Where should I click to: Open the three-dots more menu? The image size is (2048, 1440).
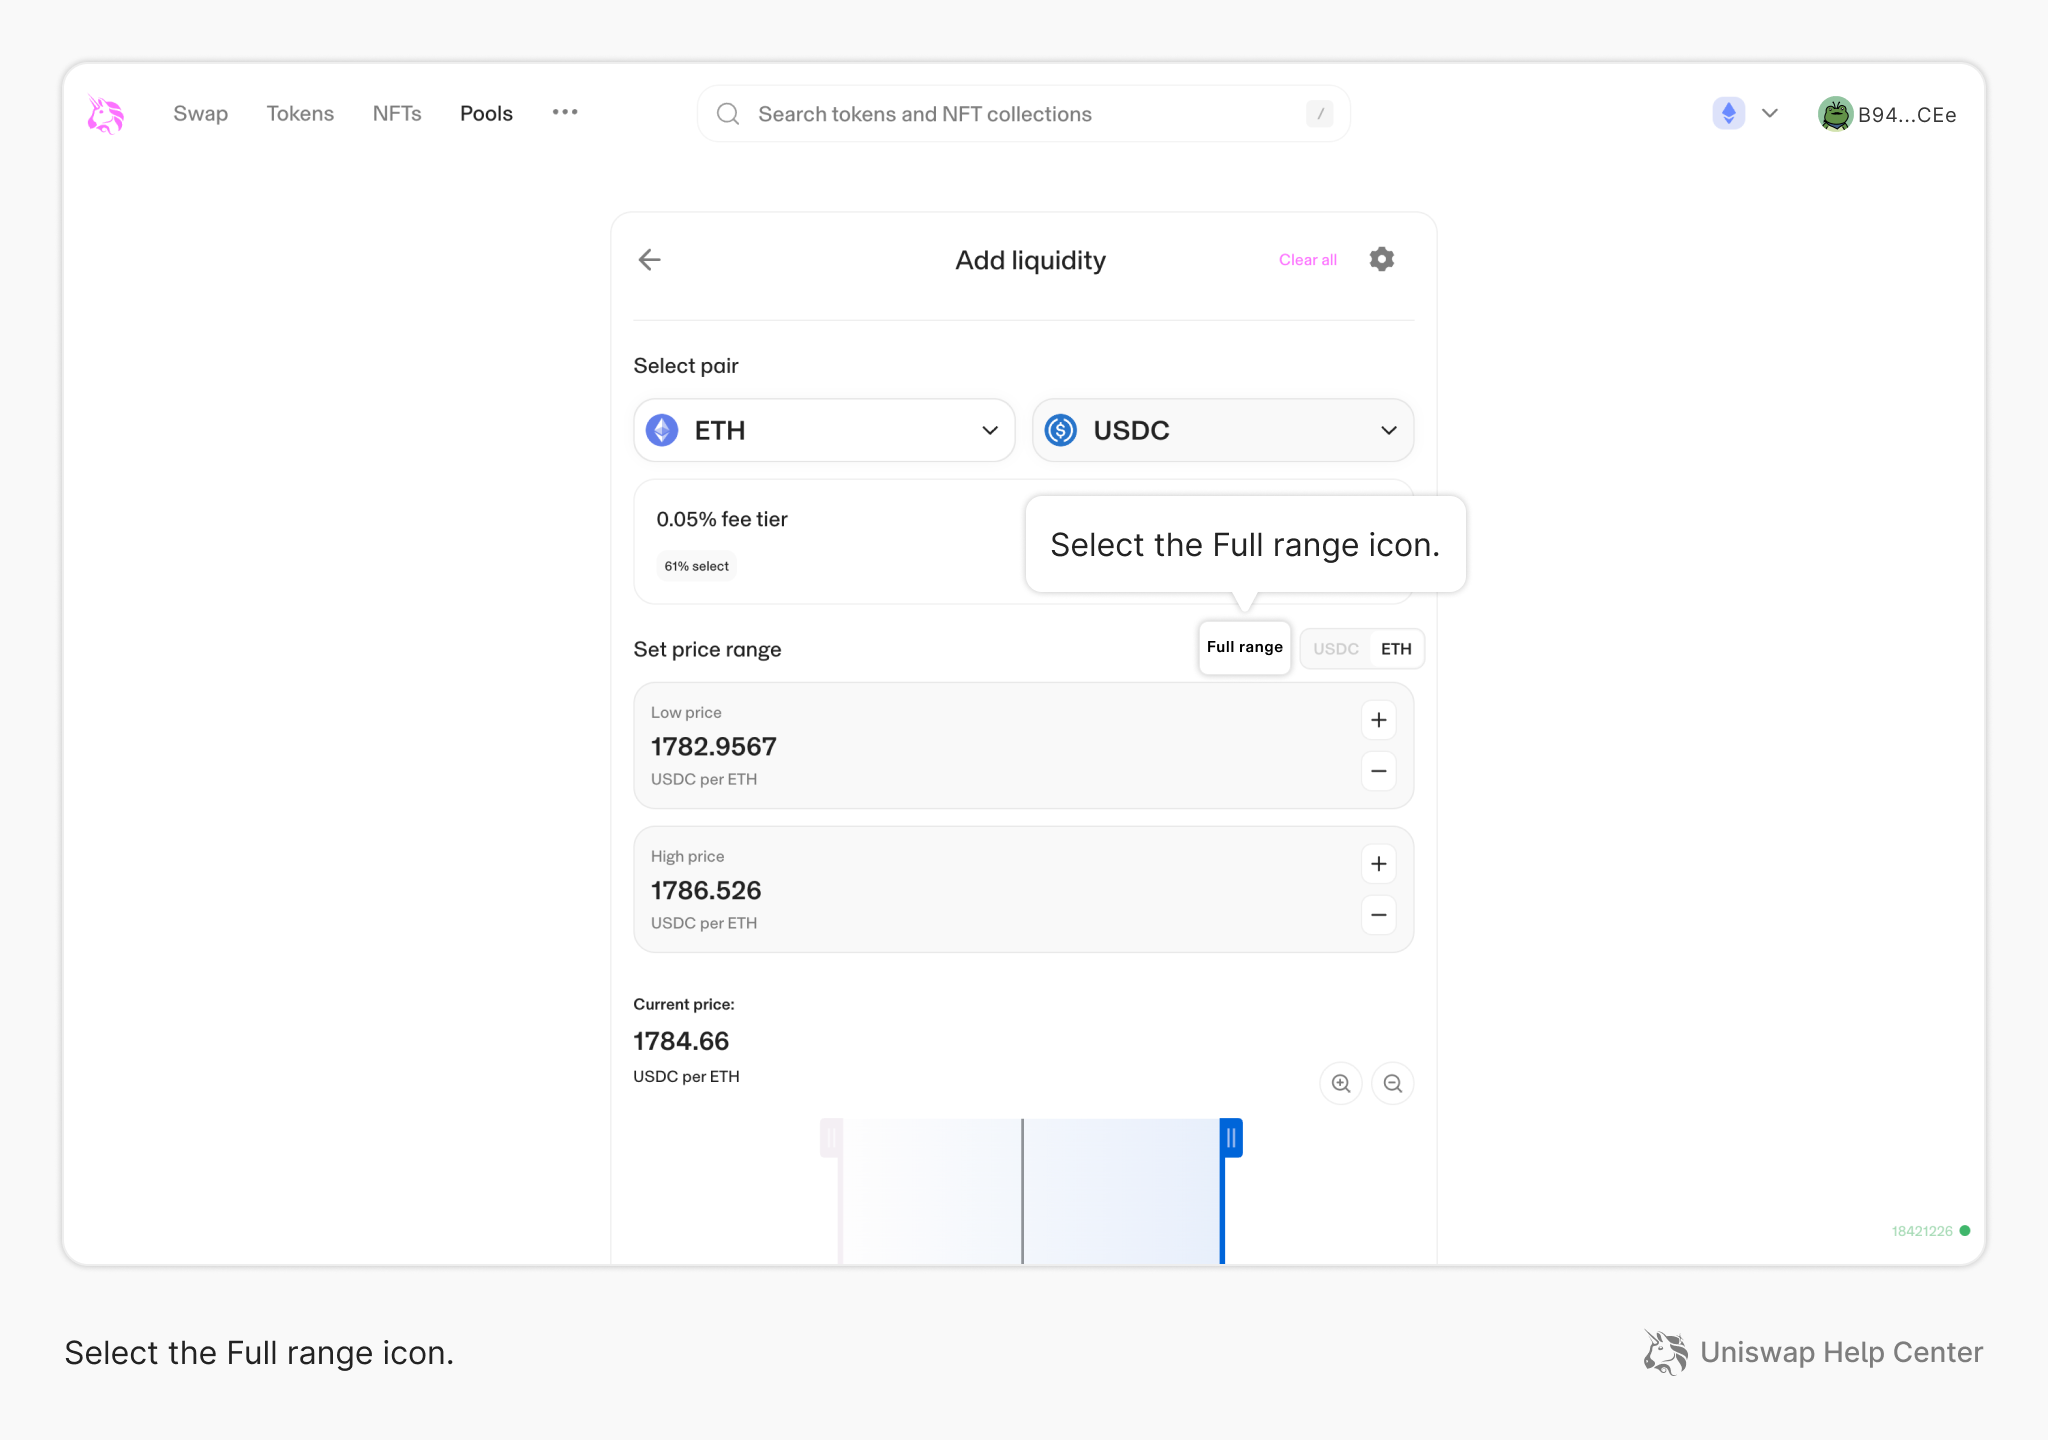click(565, 113)
